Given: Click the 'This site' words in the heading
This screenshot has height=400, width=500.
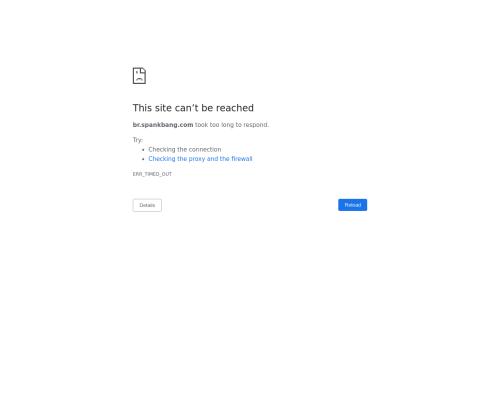Looking at the screenshot, I should tap(152, 108).
